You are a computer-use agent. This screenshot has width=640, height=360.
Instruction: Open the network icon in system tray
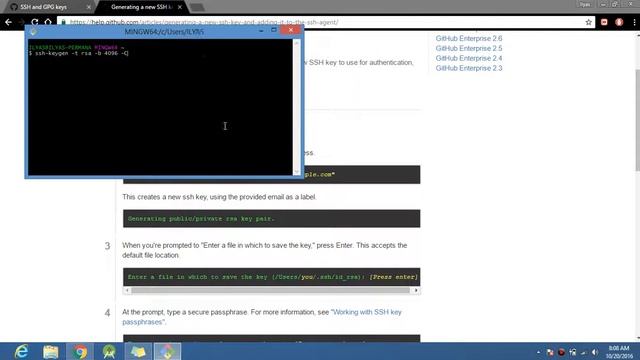(584, 352)
